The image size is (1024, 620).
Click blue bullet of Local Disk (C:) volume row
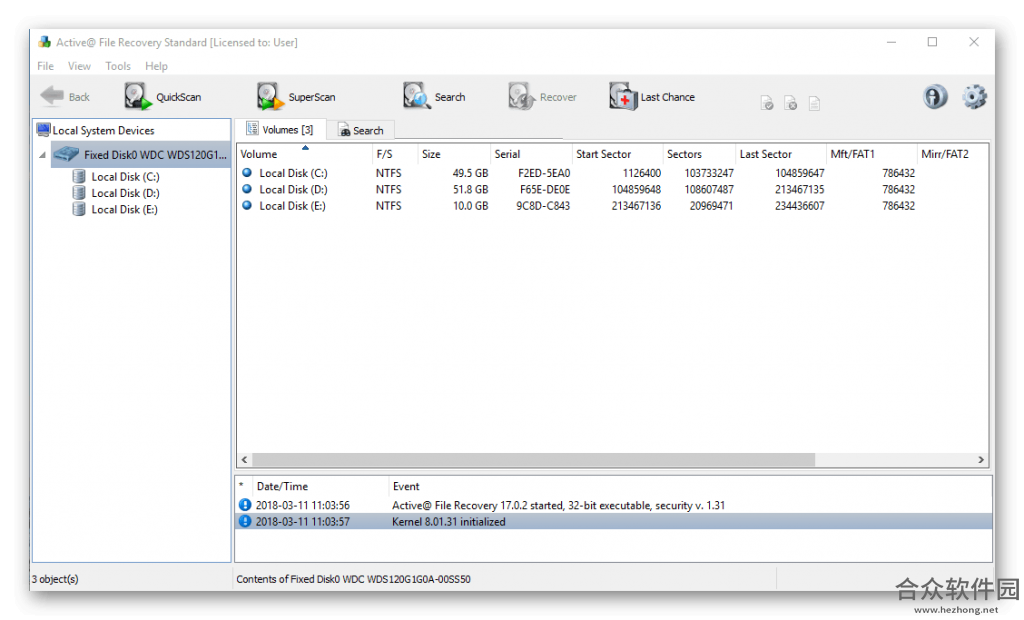tap(247, 172)
